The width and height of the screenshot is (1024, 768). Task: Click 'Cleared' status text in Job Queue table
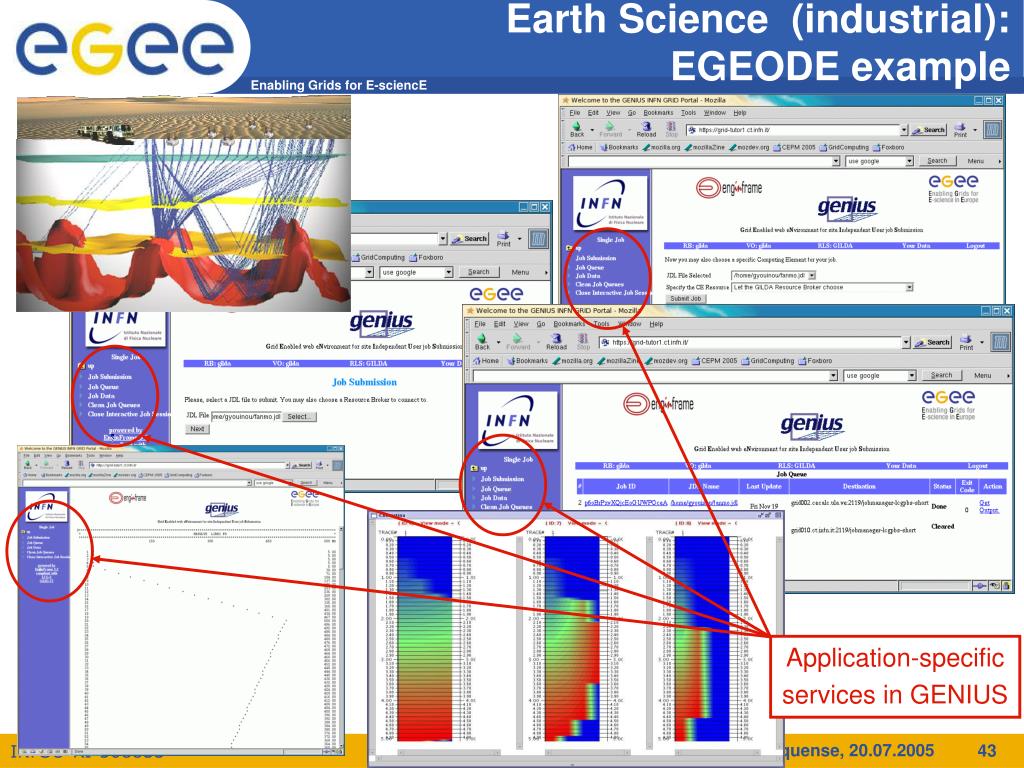coord(942,526)
